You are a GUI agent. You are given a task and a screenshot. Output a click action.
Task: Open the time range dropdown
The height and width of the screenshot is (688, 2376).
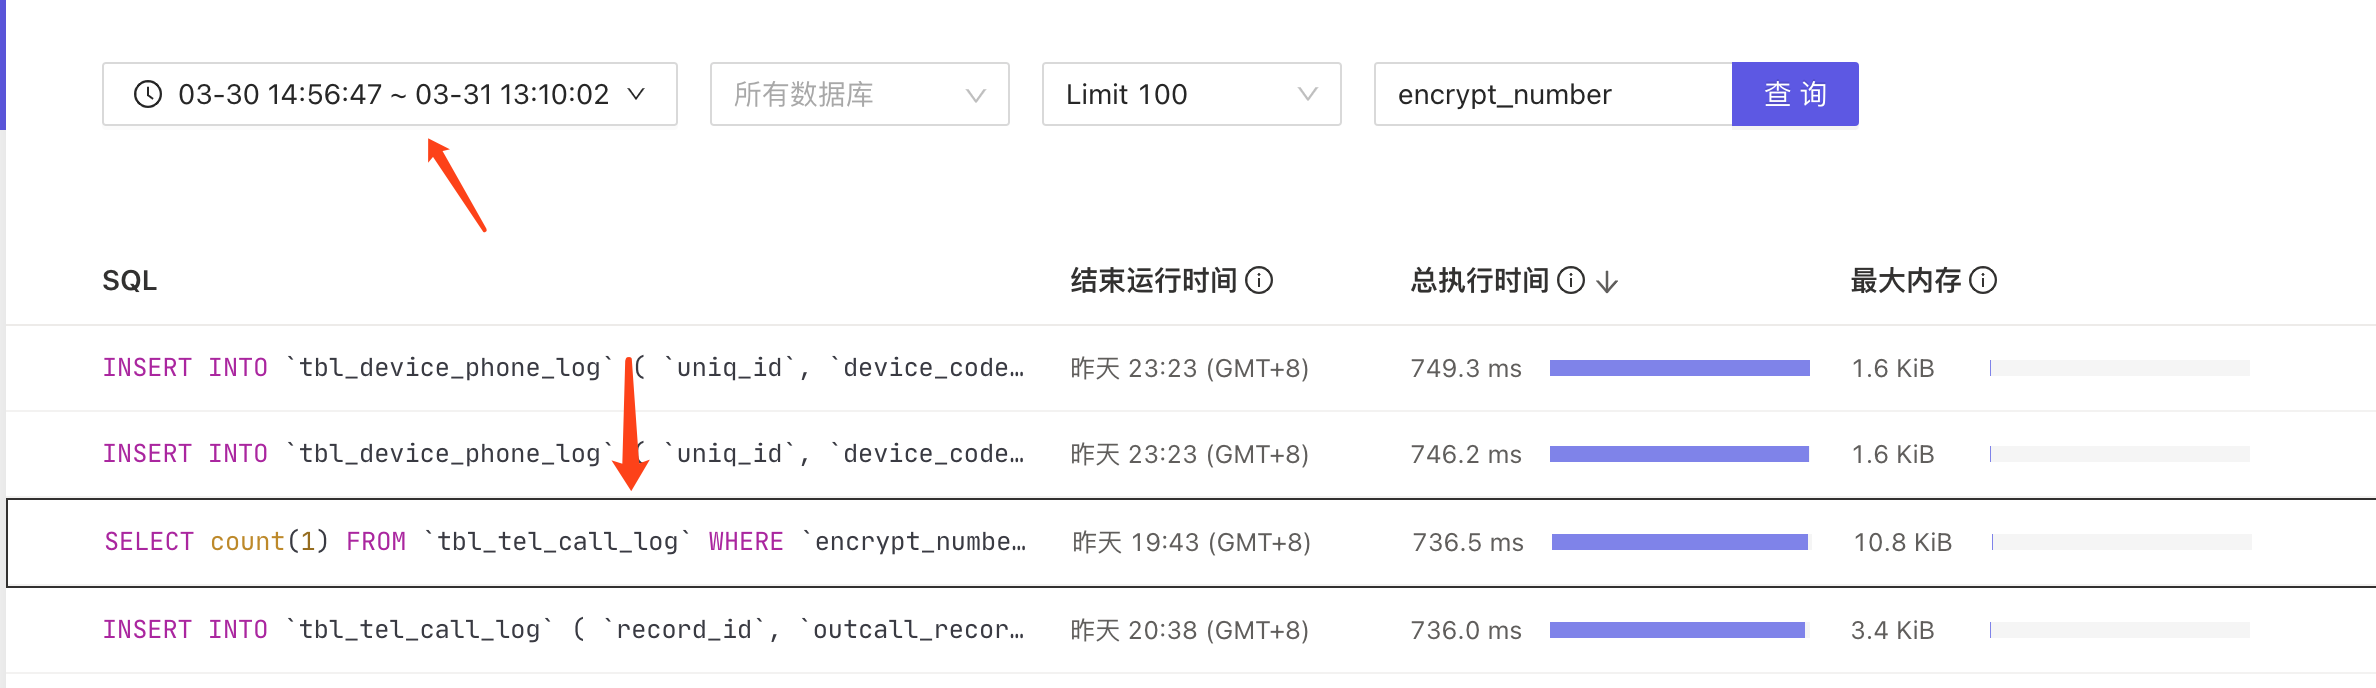click(389, 94)
